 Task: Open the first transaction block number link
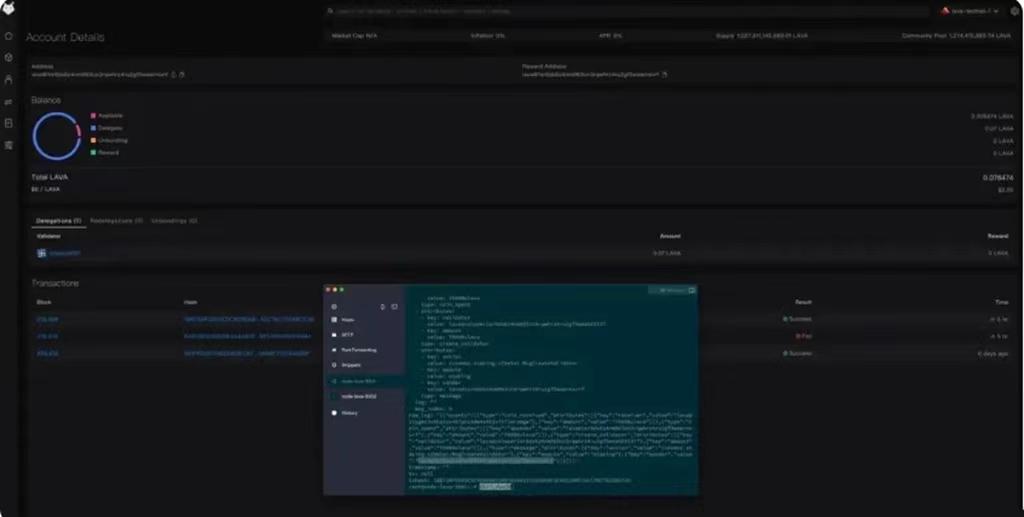coord(47,319)
